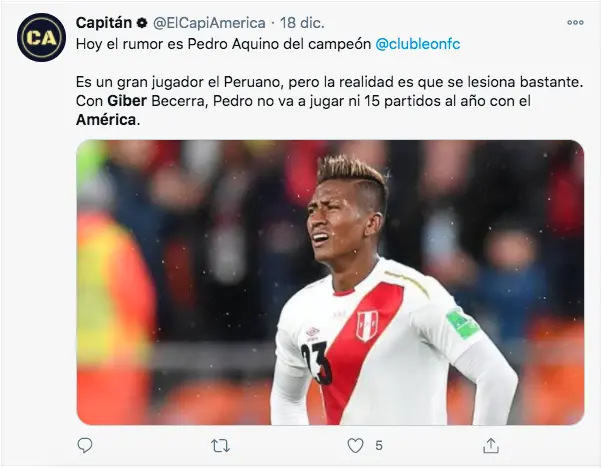Like the tweet with the heart icon
601x468 pixels.
tap(355, 446)
